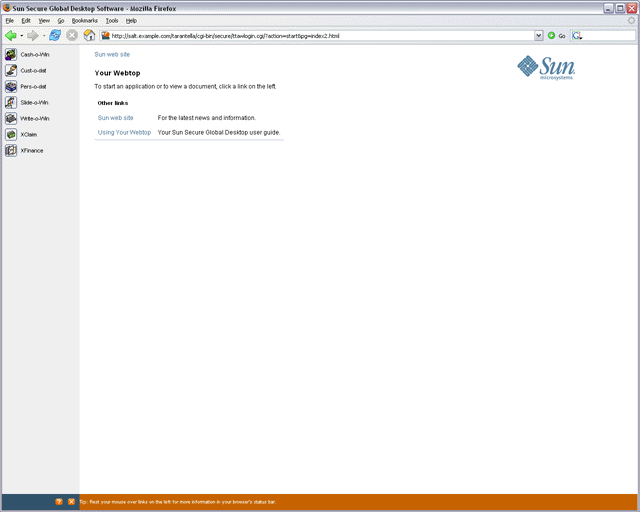Click the XFinance link text

[32, 150]
